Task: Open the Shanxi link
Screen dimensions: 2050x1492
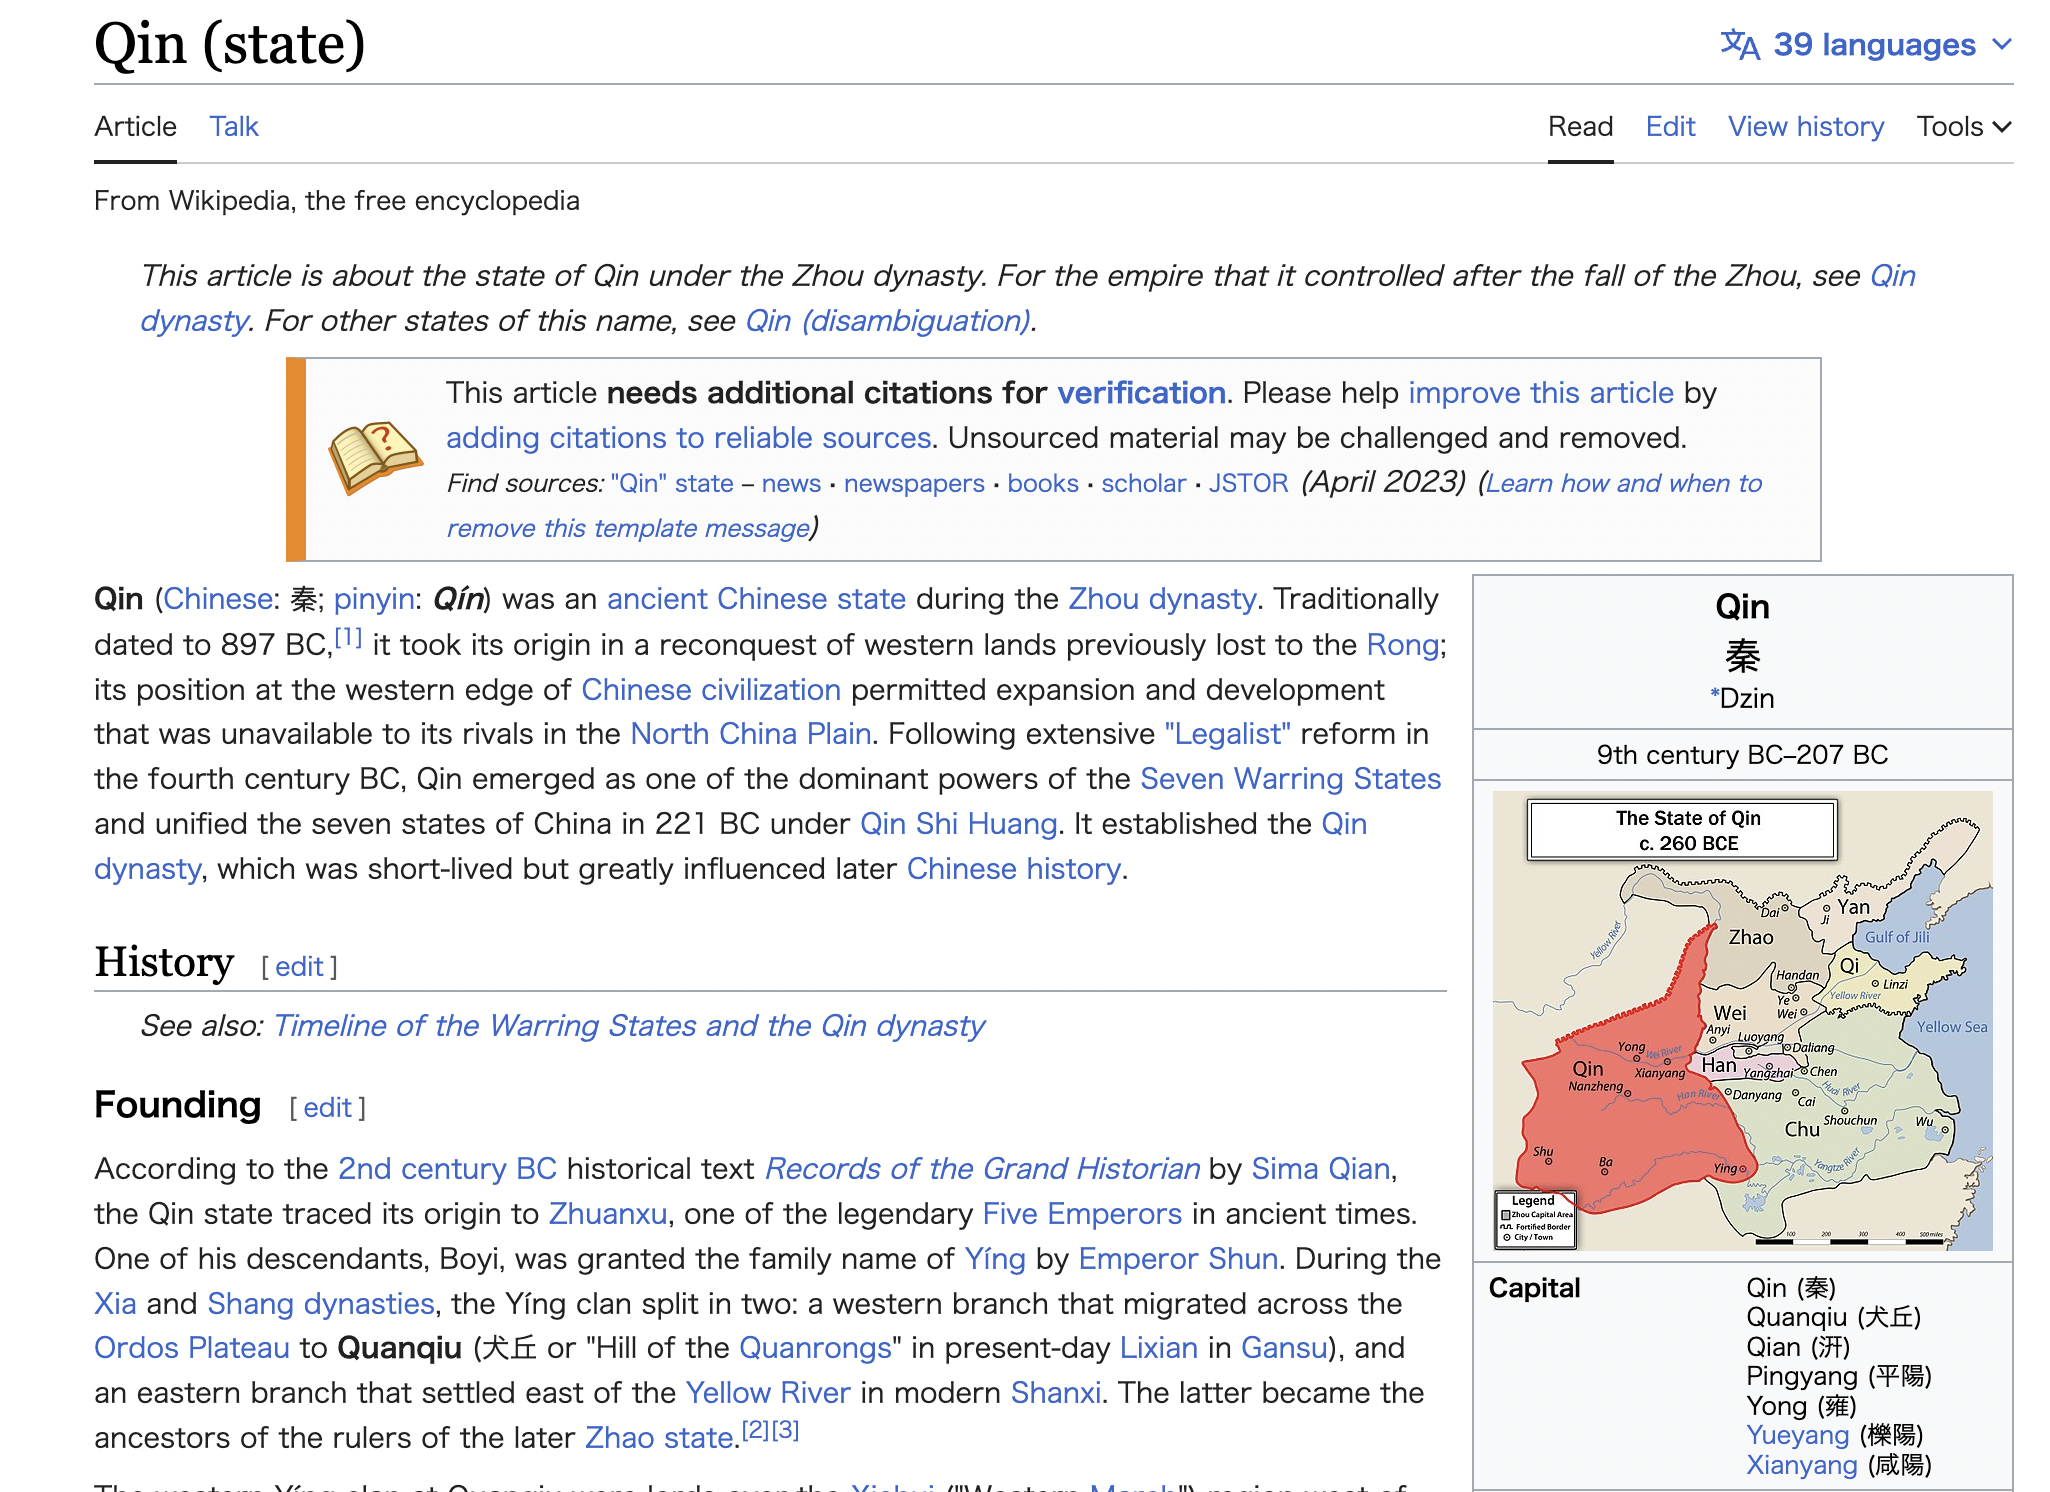Action: coord(1056,1392)
